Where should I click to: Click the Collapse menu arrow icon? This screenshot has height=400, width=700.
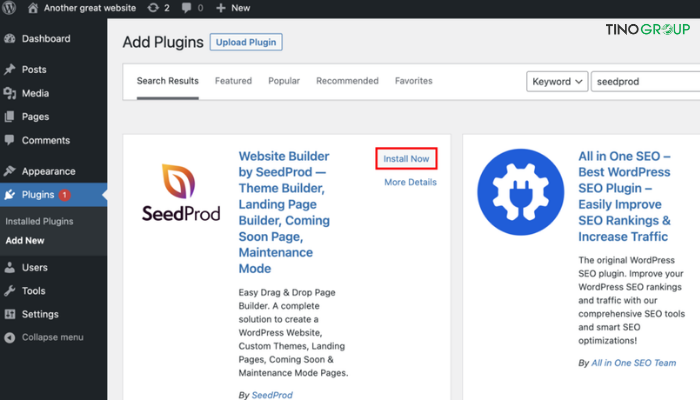click(x=10, y=338)
